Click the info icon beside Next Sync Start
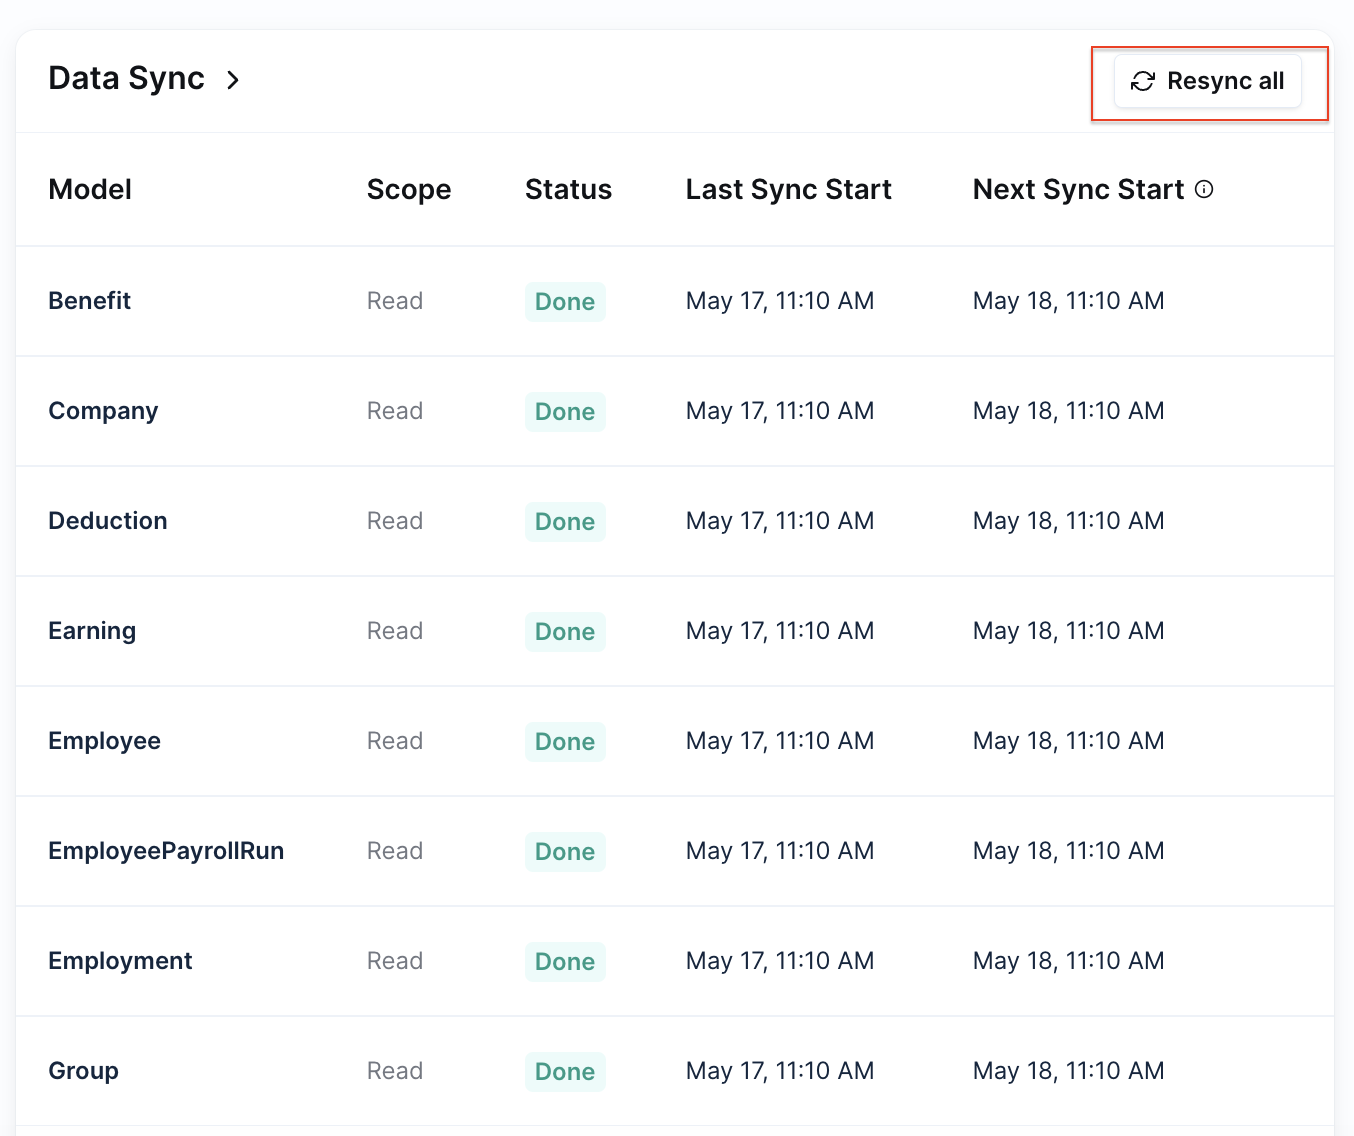 point(1204,189)
